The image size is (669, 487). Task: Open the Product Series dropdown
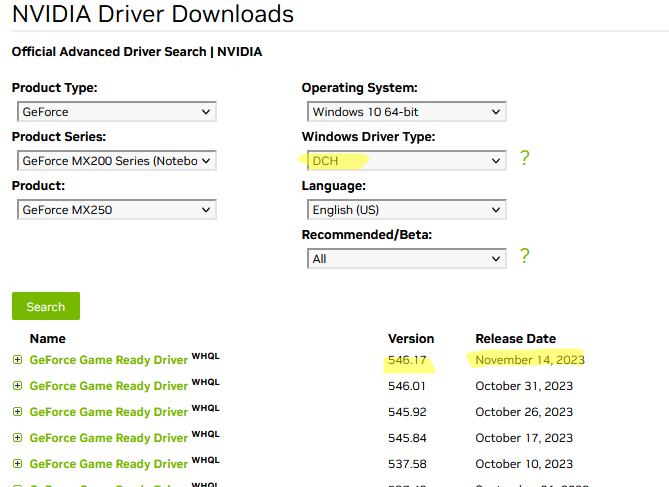pos(117,161)
